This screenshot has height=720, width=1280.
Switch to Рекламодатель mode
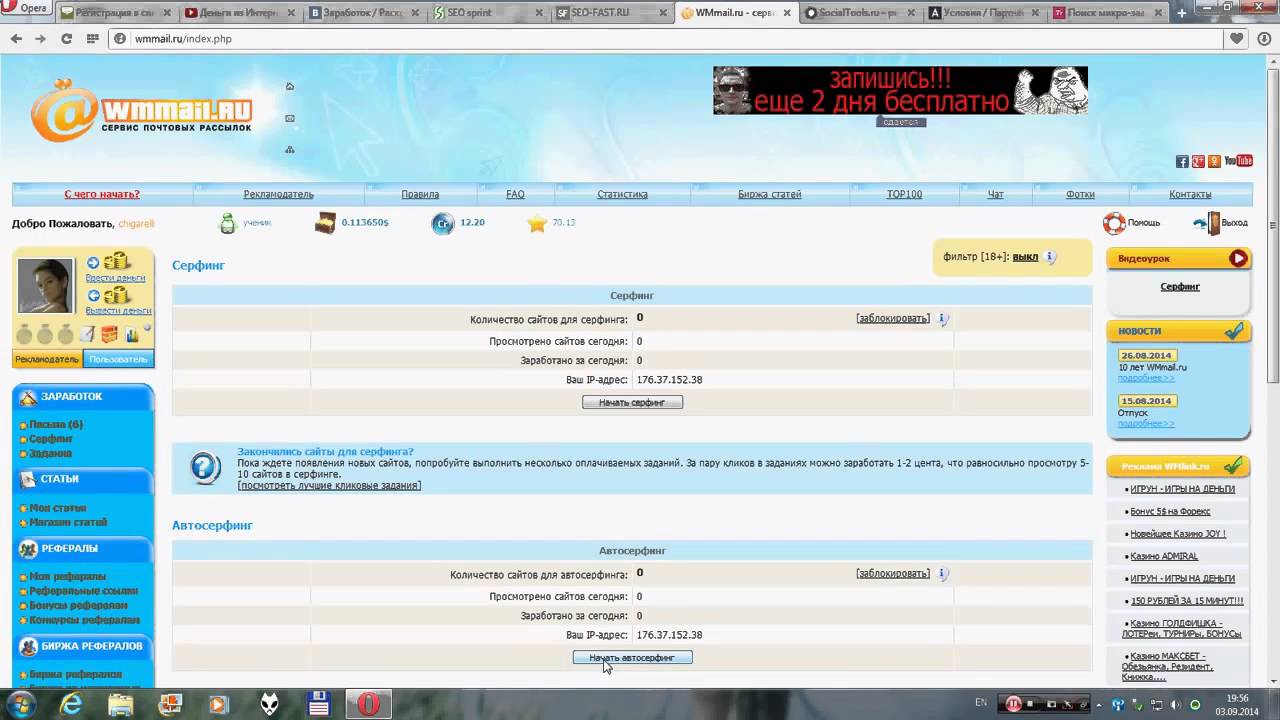[46, 359]
